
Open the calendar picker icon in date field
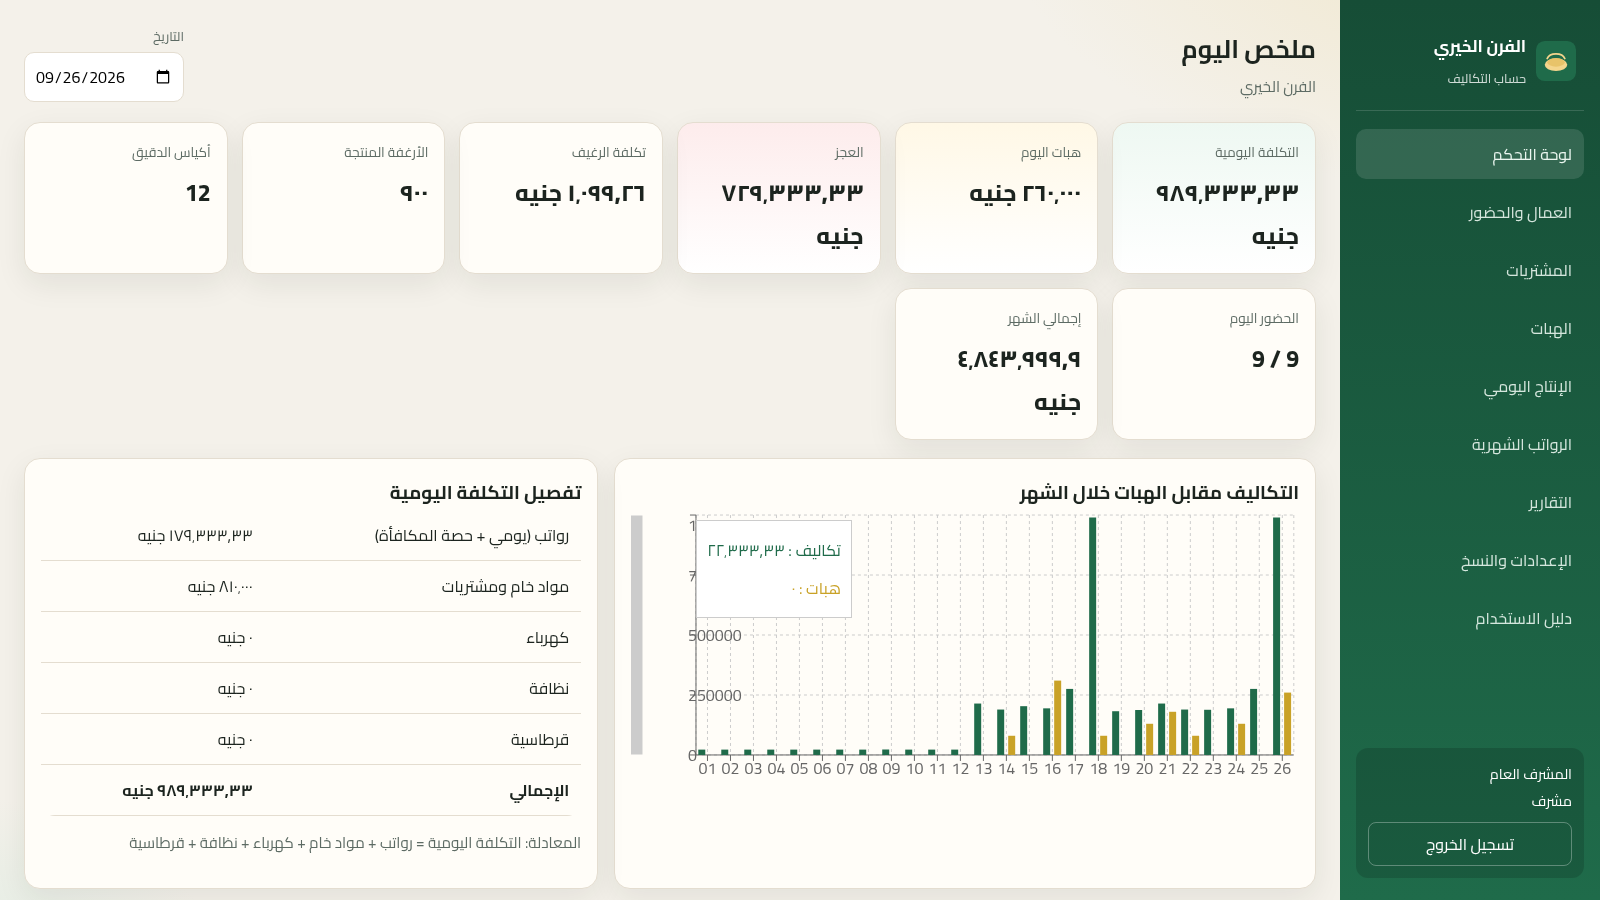163,77
